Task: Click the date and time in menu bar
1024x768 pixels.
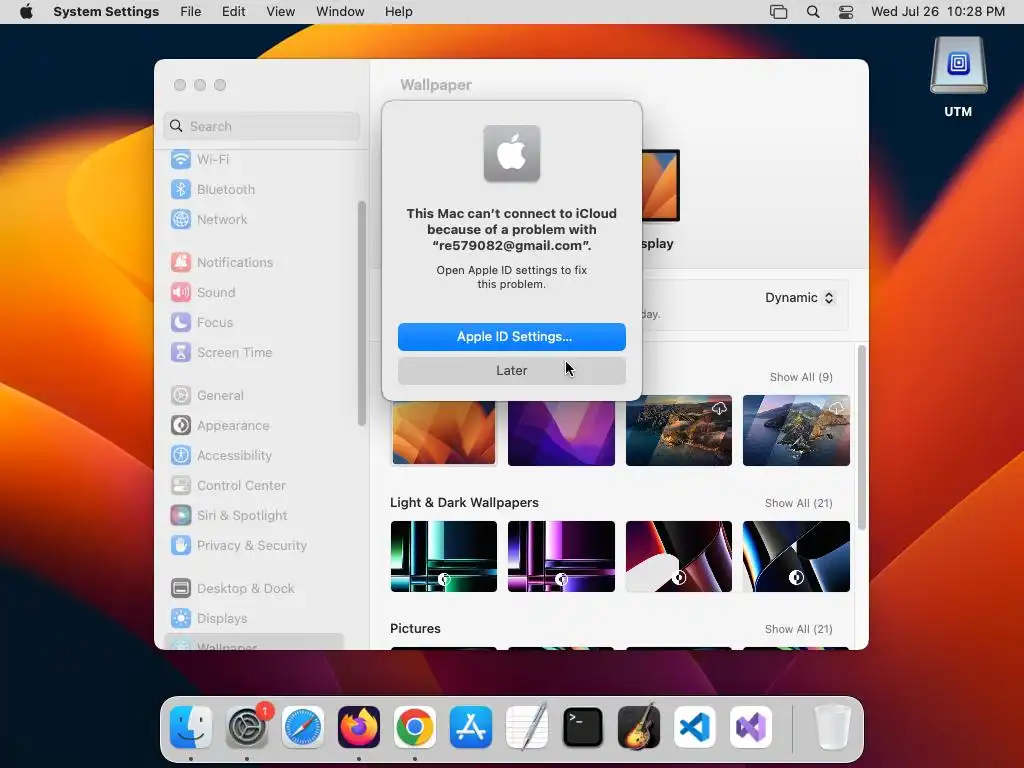Action: coord(938,12)
